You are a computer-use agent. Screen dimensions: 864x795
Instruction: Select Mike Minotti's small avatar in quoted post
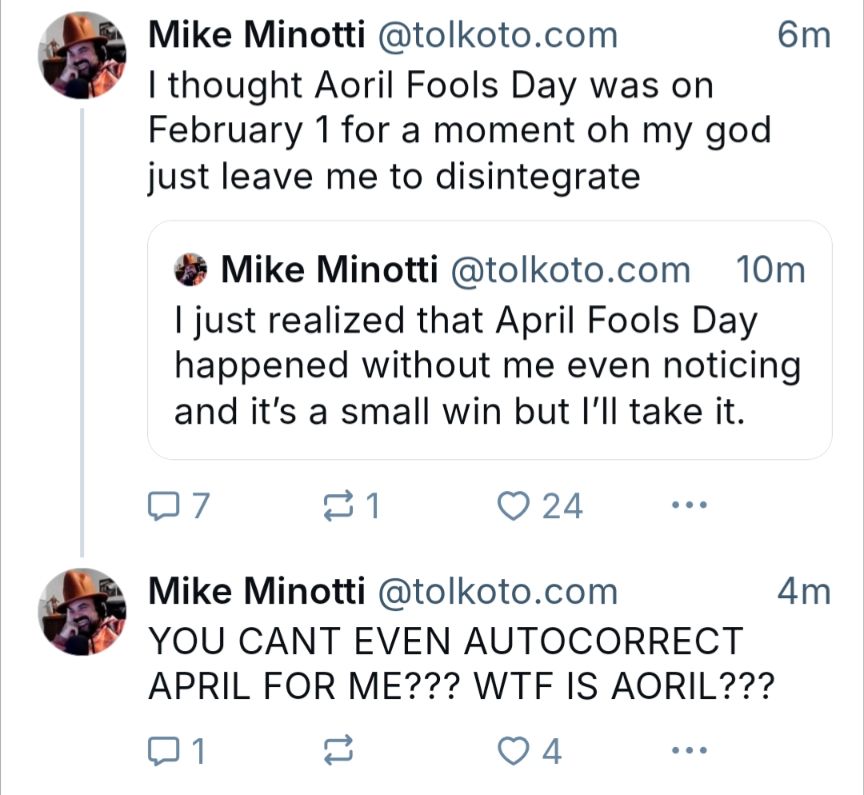[192, 268]
